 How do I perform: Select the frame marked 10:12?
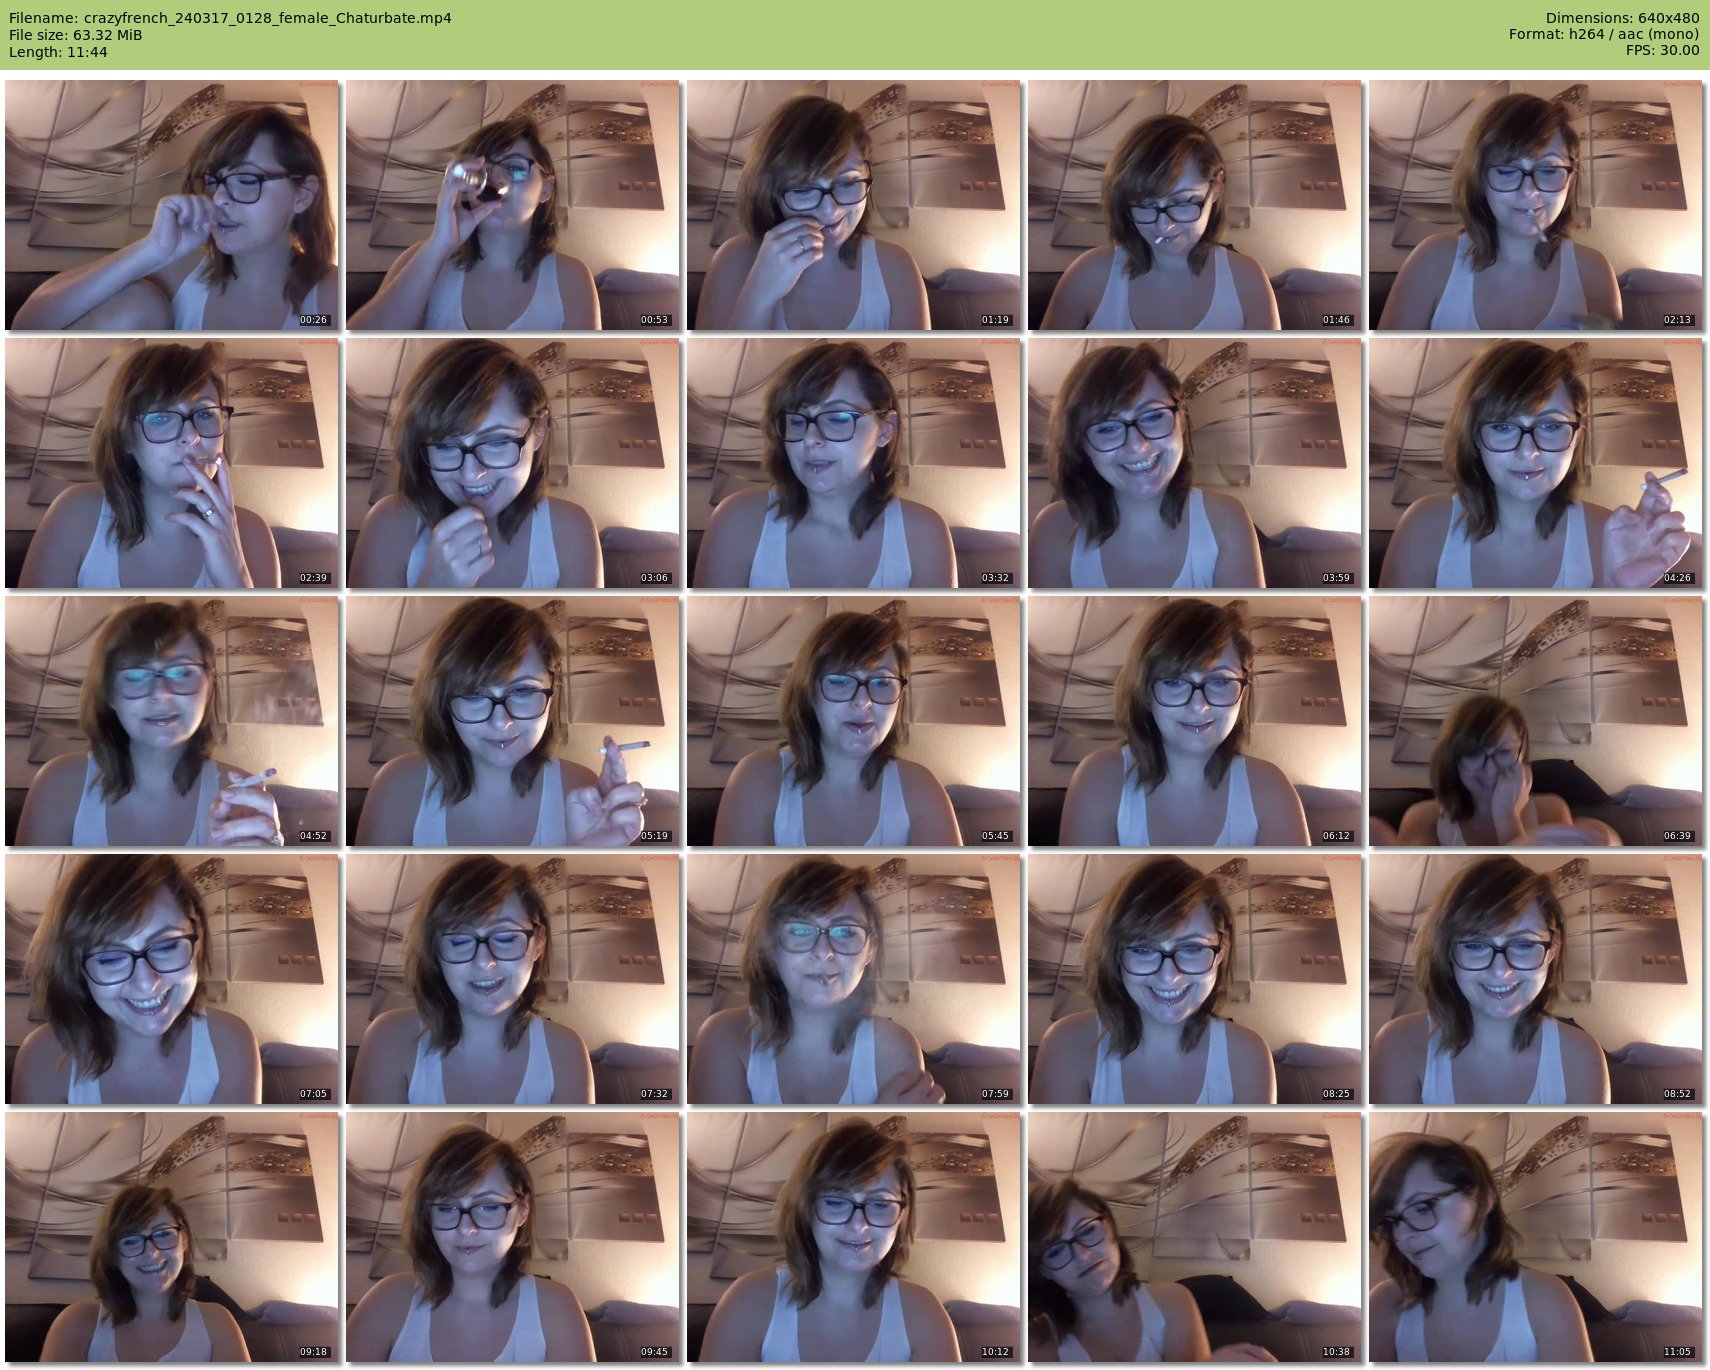tap(853, 1237)
